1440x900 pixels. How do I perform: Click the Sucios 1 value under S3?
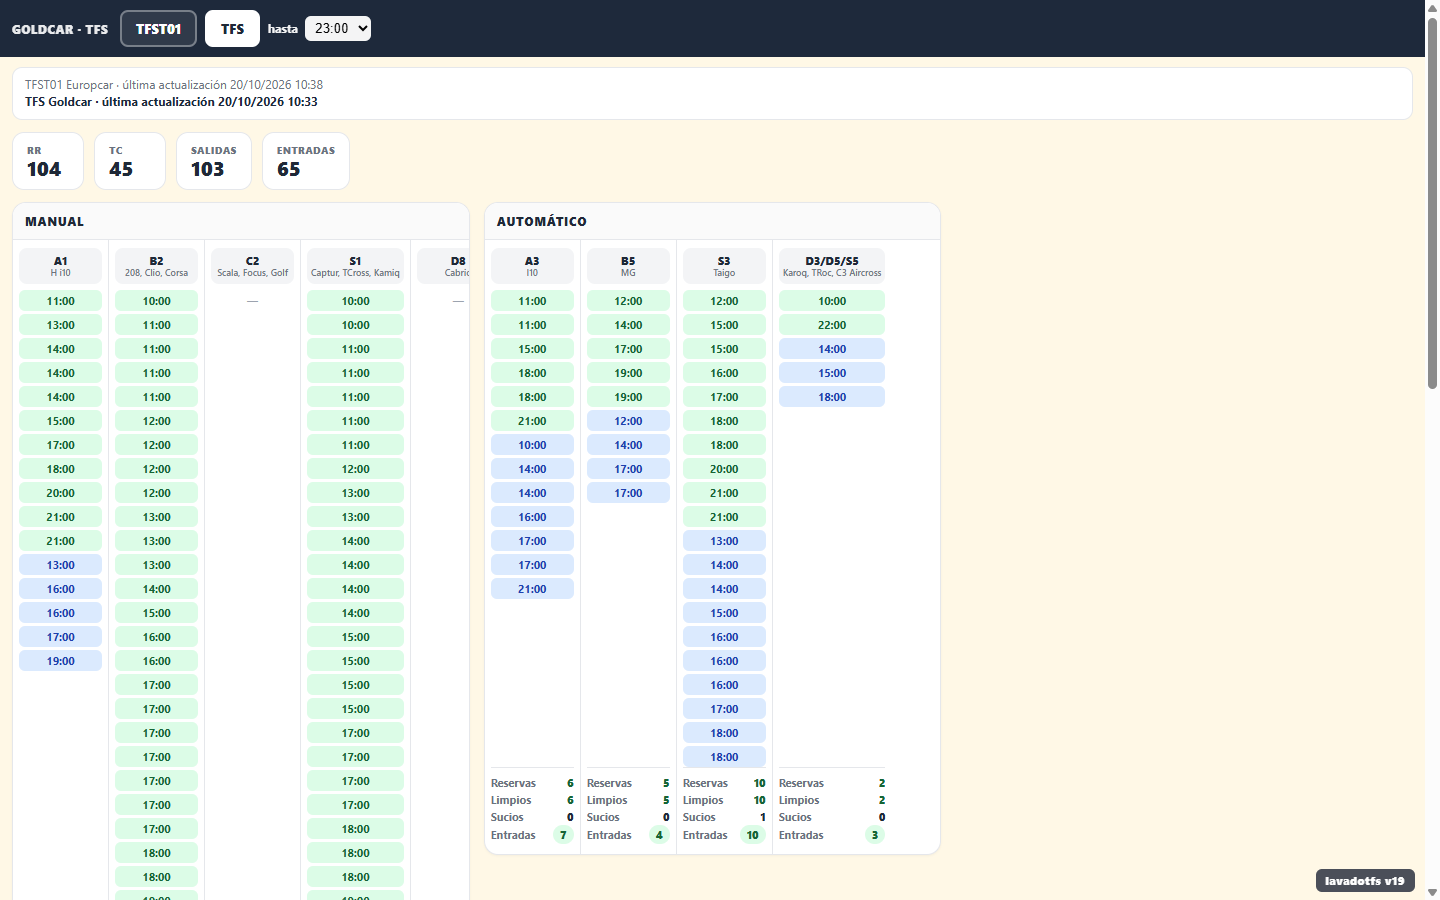click(762, 817)
